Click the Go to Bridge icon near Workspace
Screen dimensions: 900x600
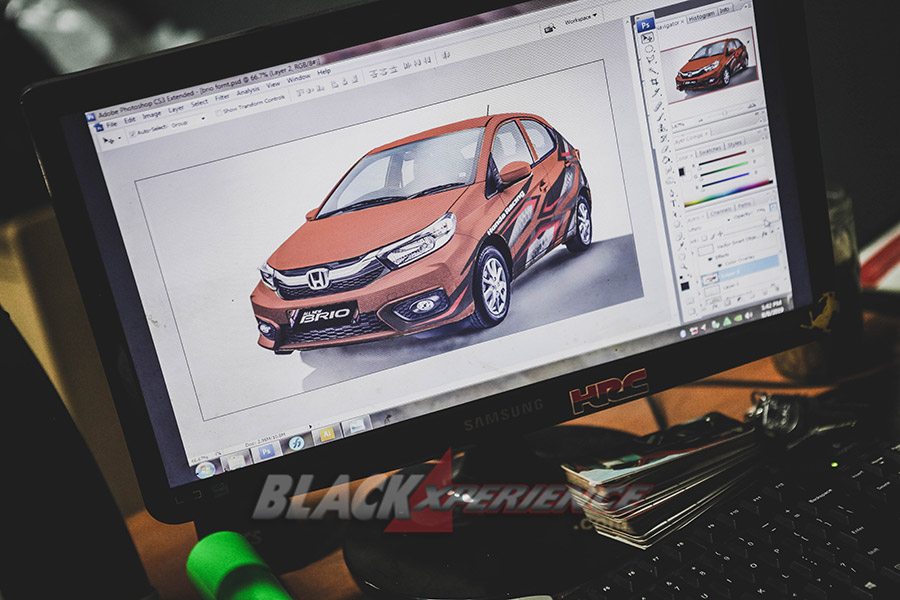point(550,29)
